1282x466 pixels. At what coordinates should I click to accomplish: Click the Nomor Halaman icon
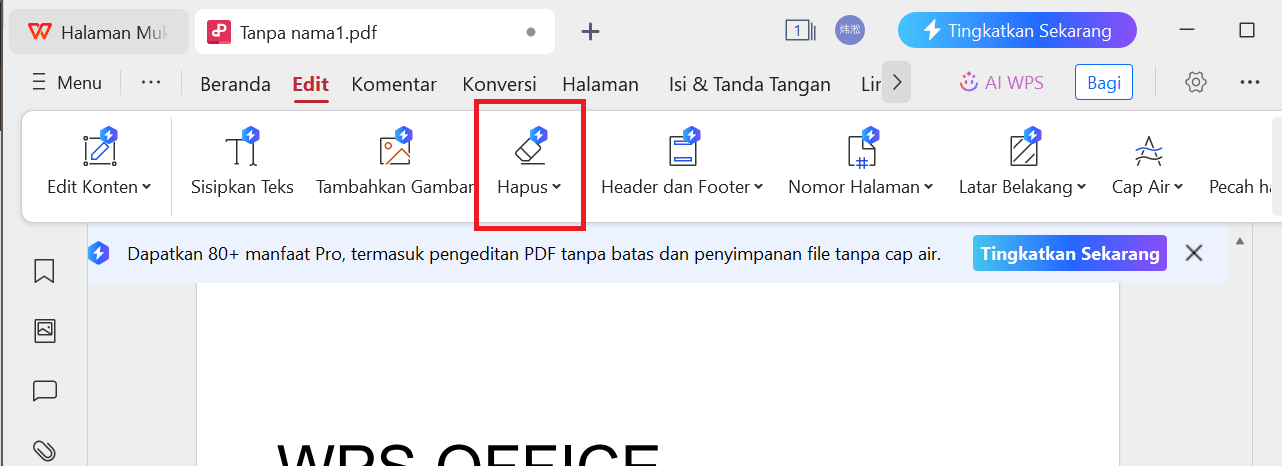click(x=861, y=150)
